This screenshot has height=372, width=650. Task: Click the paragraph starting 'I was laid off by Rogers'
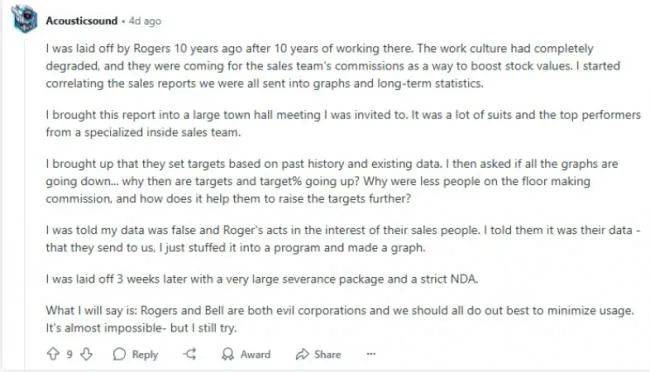tap(333, 66)
